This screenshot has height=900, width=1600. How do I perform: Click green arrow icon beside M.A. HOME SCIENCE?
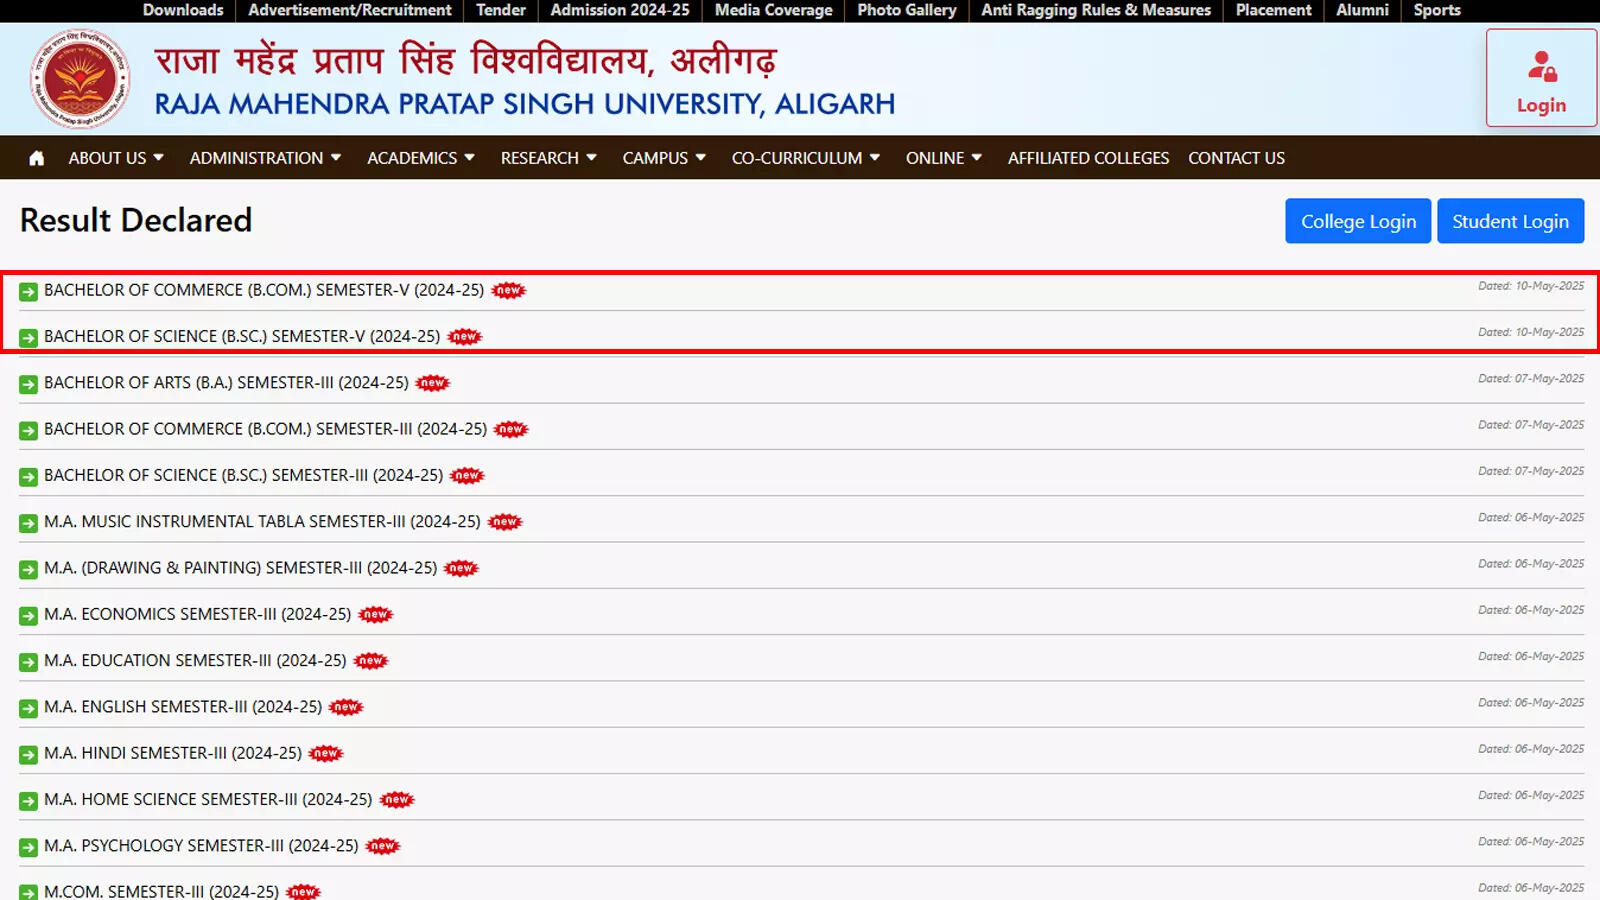click(x=29, y=801)
